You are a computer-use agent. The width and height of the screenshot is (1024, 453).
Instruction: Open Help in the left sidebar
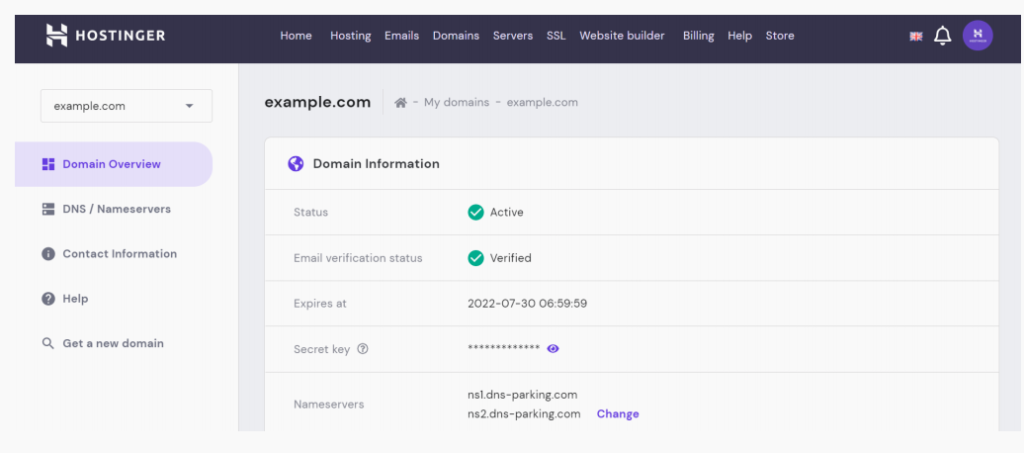[x=75, y=299]
